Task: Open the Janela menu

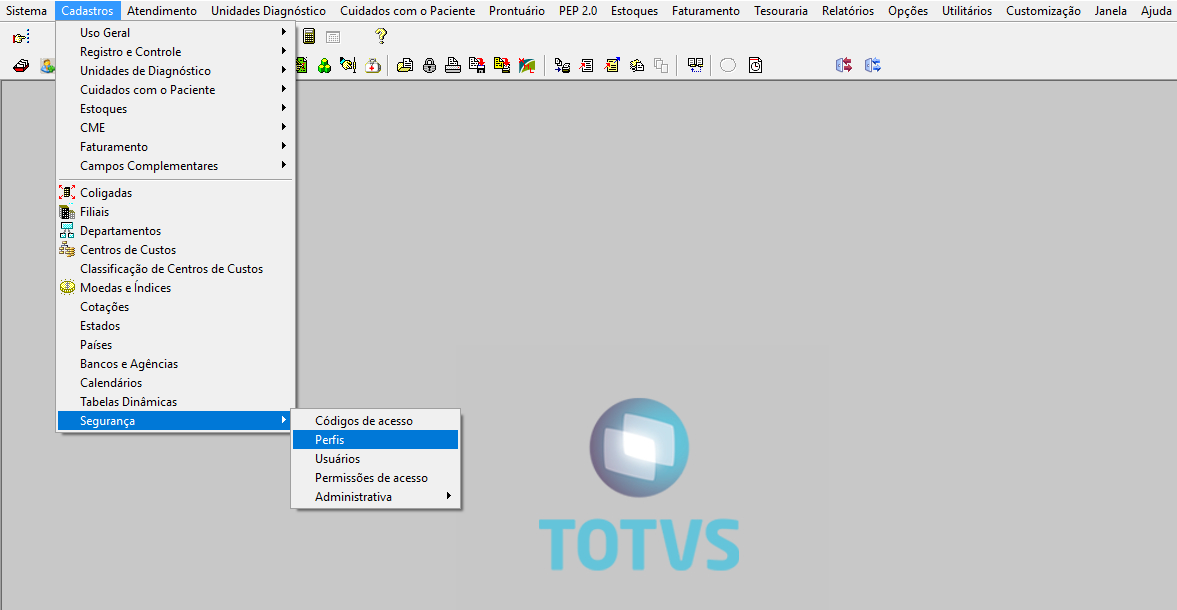Action: pyautogui.click(x=1110, y=11)
